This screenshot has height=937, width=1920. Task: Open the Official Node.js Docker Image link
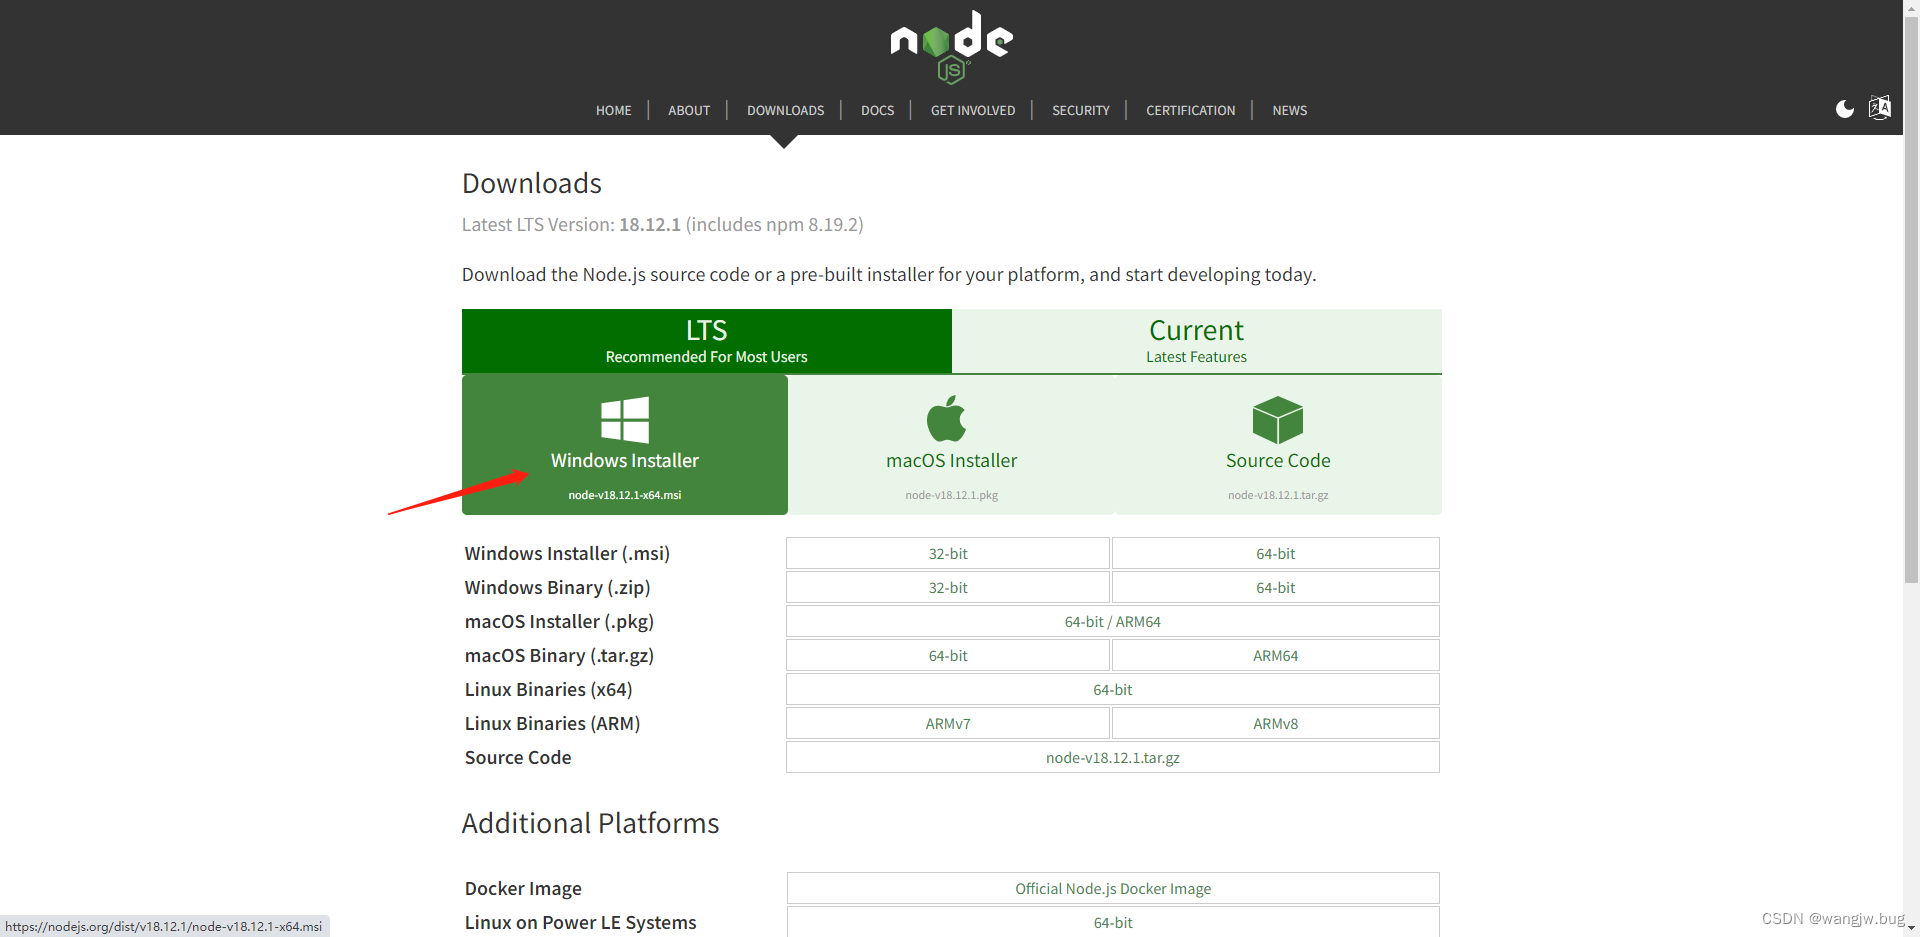coord(1112,888)
